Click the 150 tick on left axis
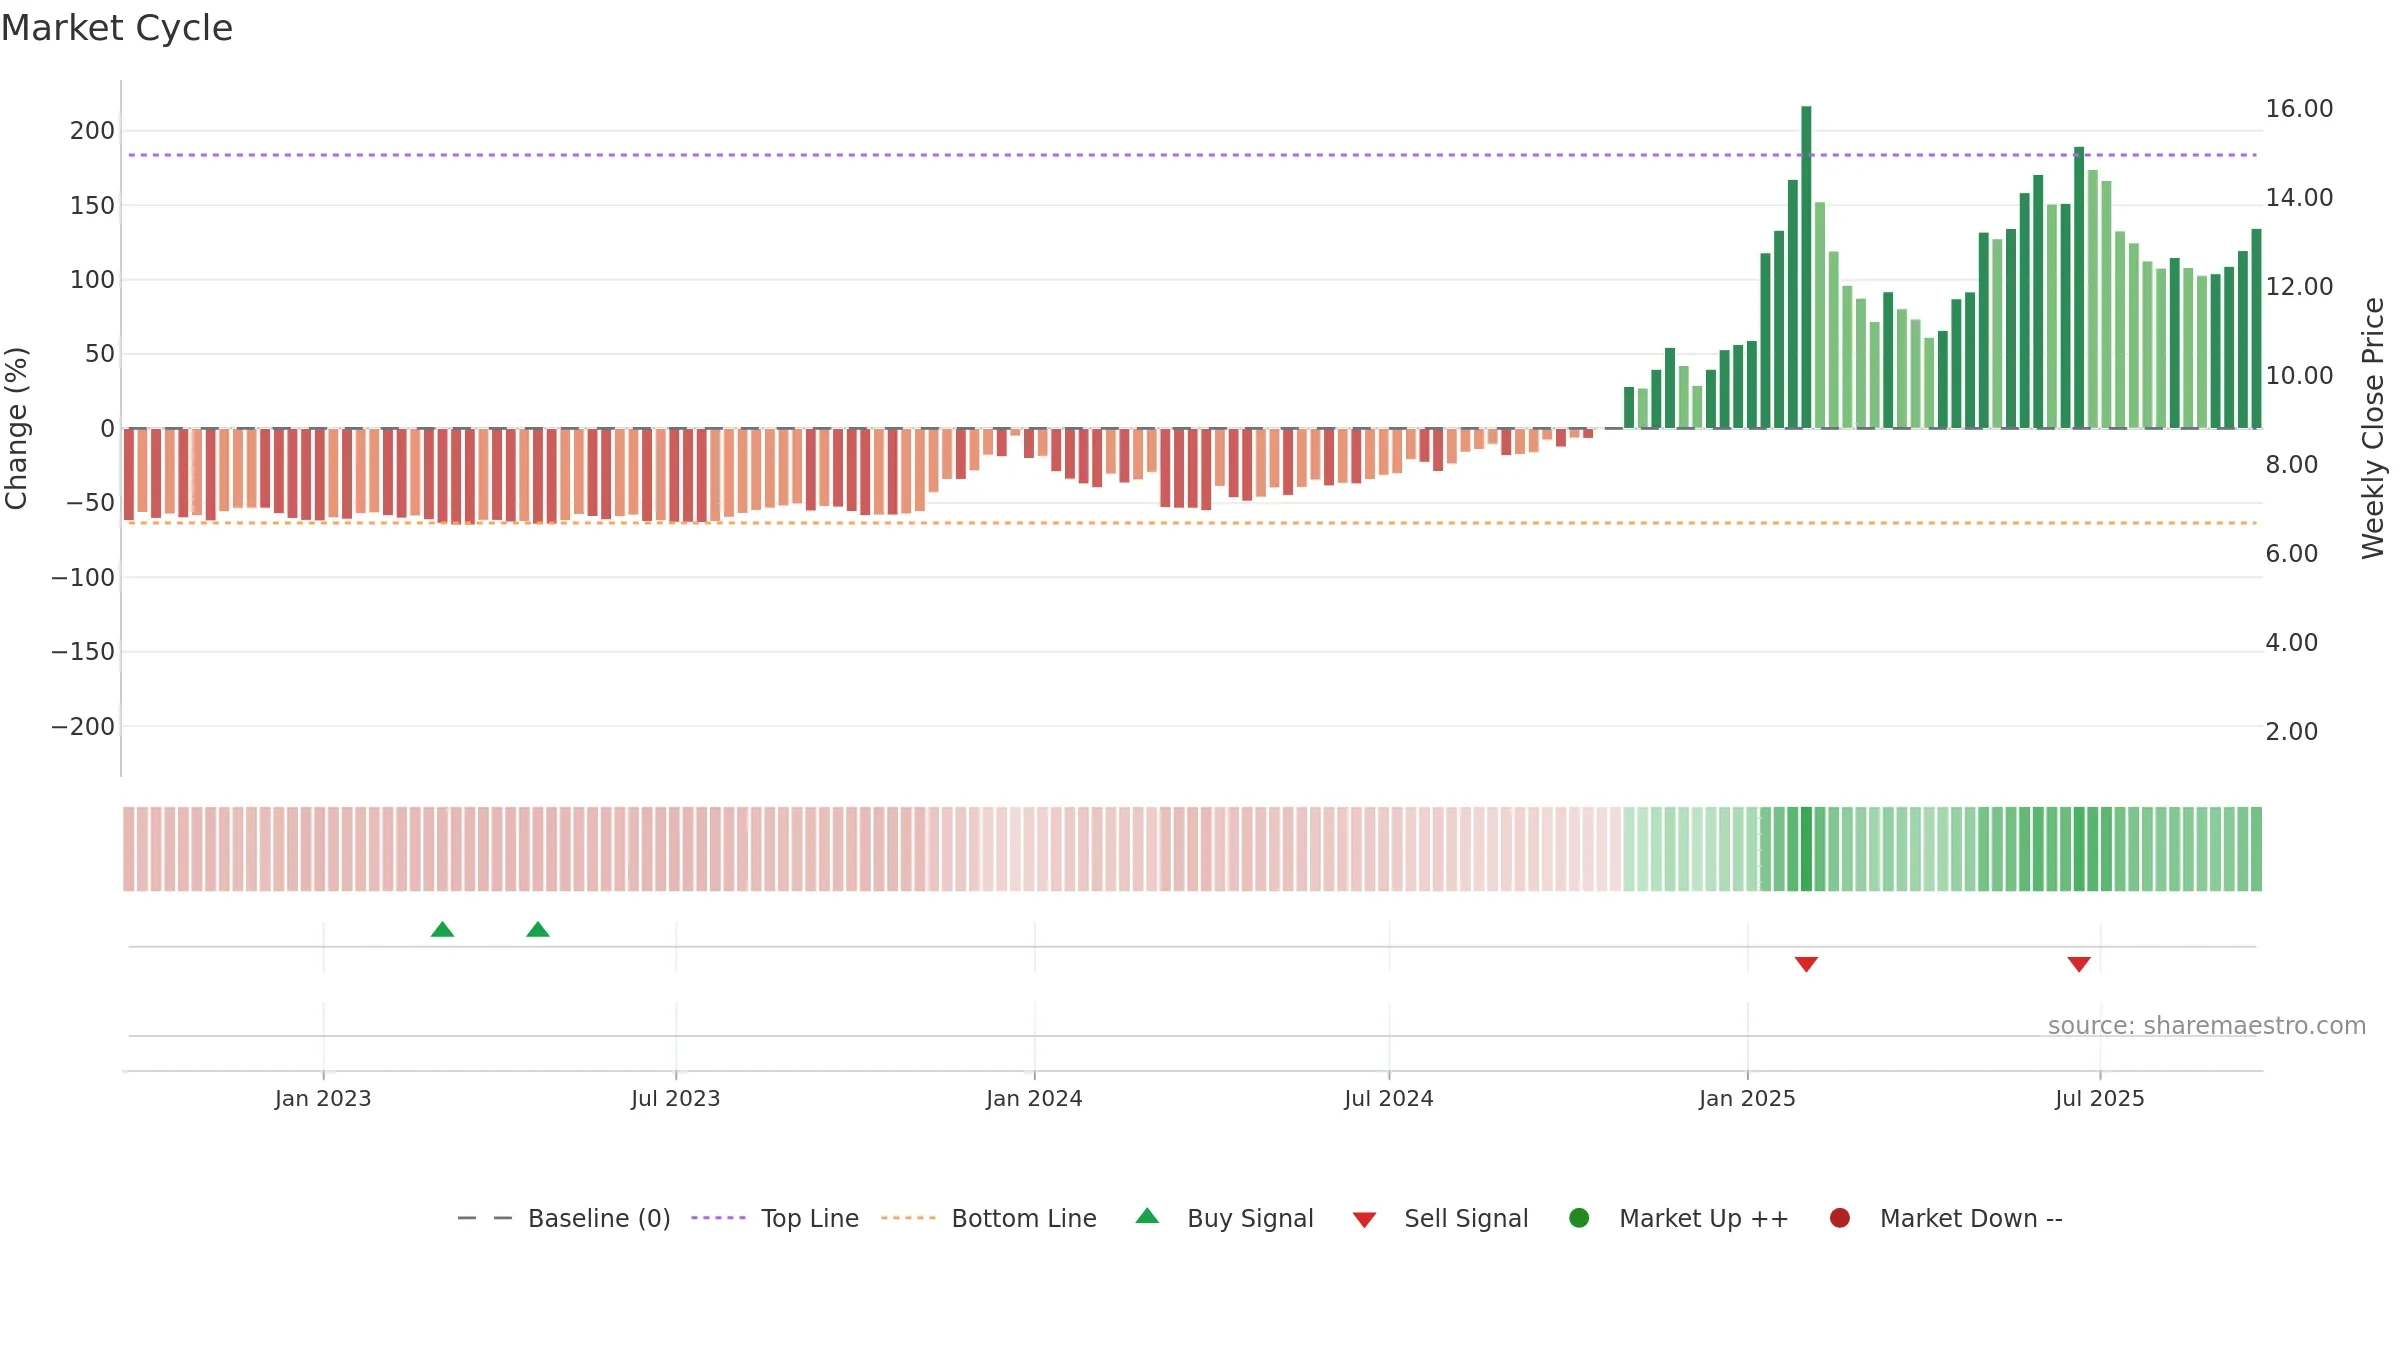This screenshot has height=1350, width=2400. (x=92, y=206)
